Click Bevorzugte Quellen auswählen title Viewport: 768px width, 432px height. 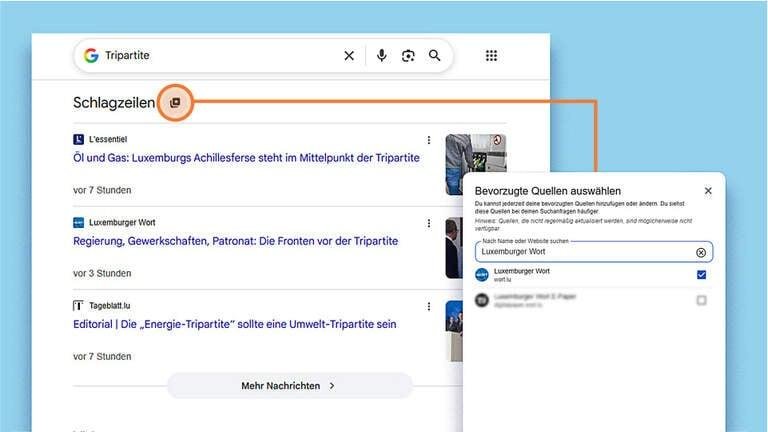[x=548, y=191]
